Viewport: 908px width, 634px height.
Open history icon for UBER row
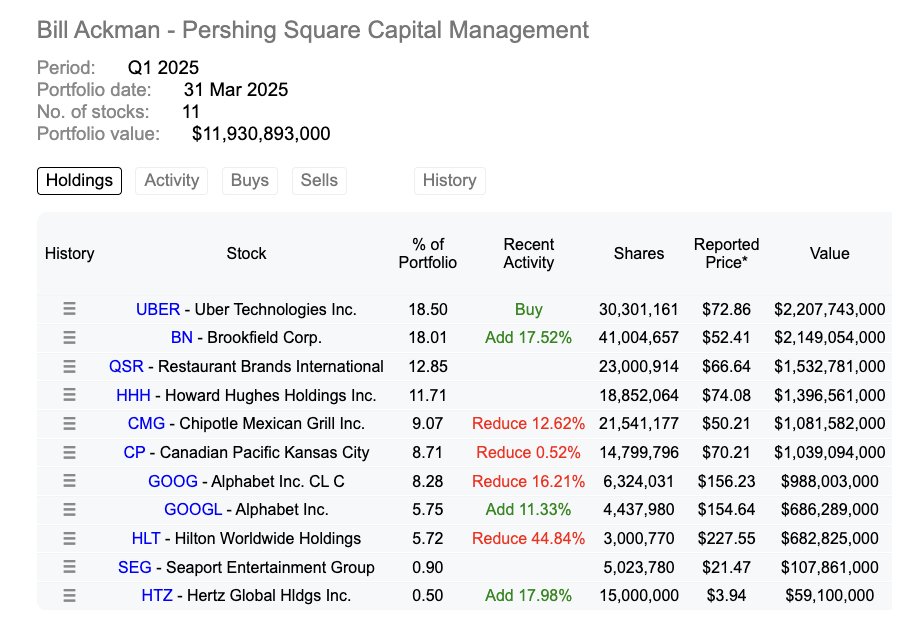click(69, 309)
